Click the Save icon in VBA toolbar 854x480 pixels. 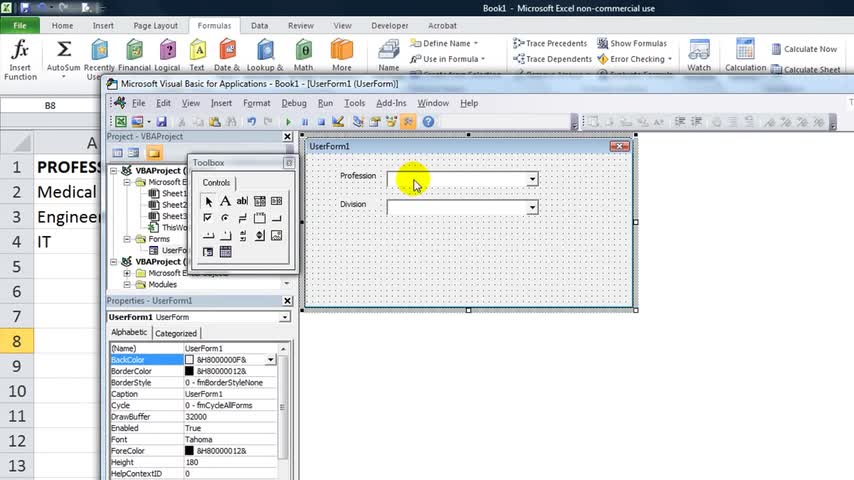pos(162,121)
